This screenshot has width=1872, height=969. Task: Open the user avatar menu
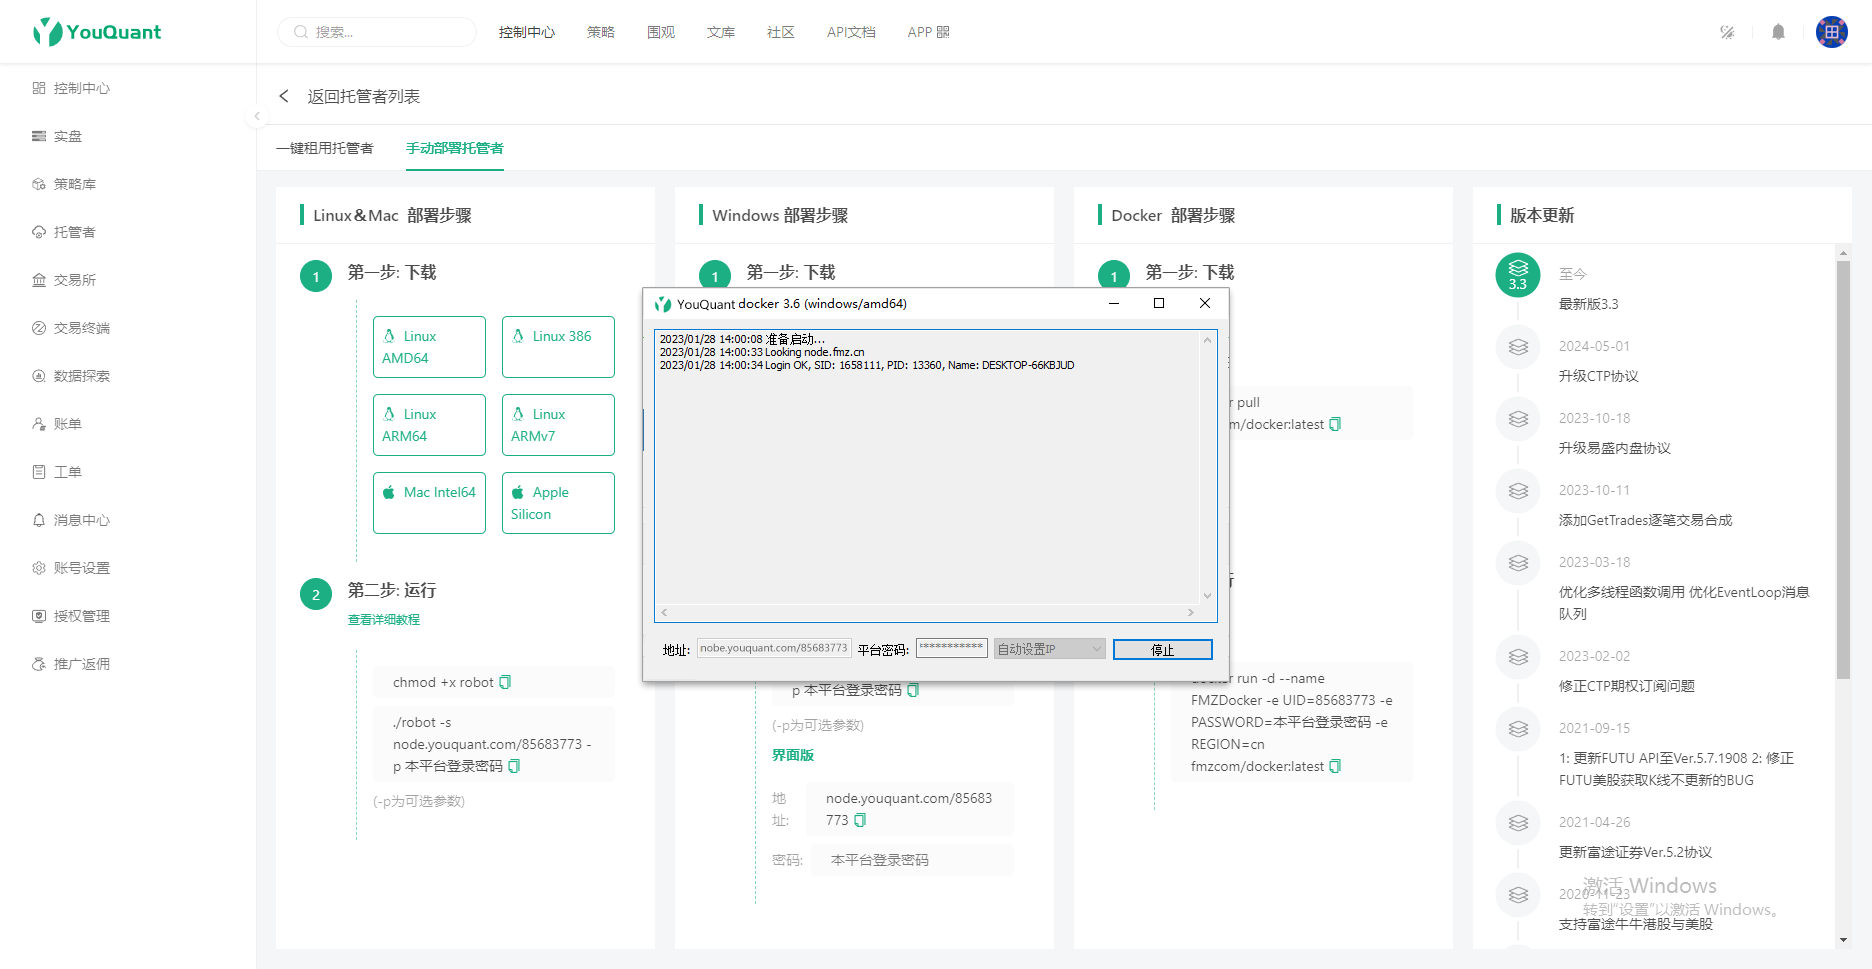click(1831, 32)
